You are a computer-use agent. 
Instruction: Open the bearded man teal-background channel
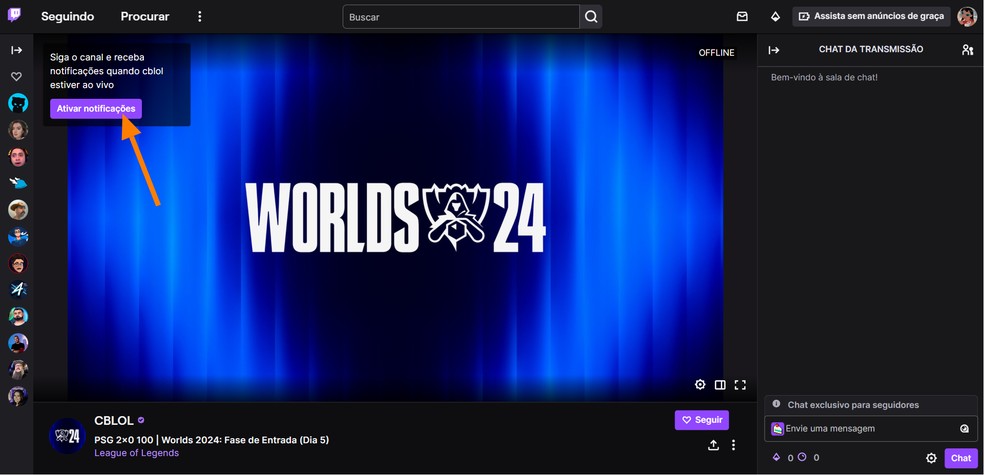point(18,316)
